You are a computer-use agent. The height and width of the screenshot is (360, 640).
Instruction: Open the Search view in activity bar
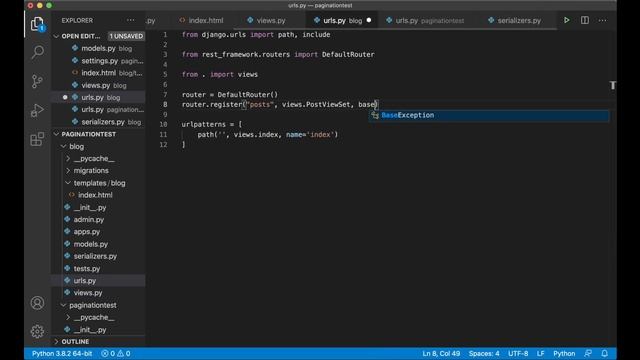pos(37,52)
